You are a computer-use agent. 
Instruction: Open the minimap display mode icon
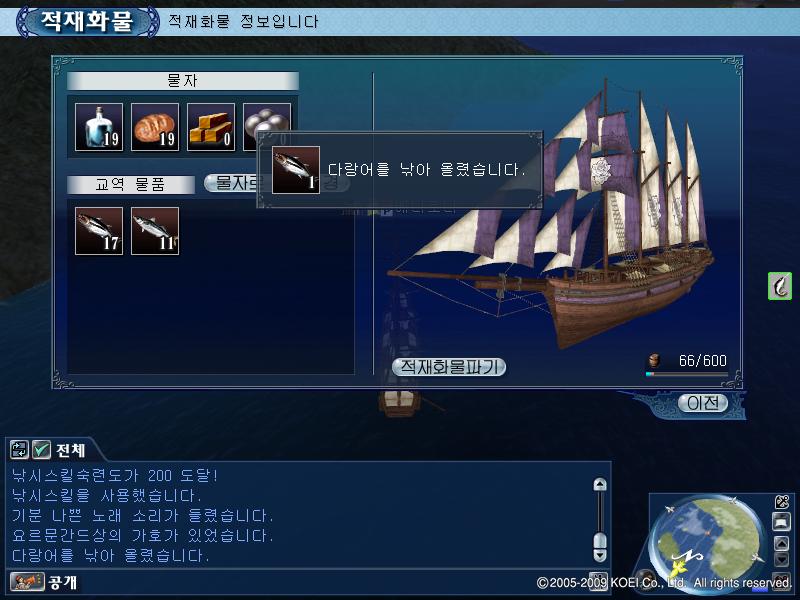pyautogui.click(x=782, y=521)
